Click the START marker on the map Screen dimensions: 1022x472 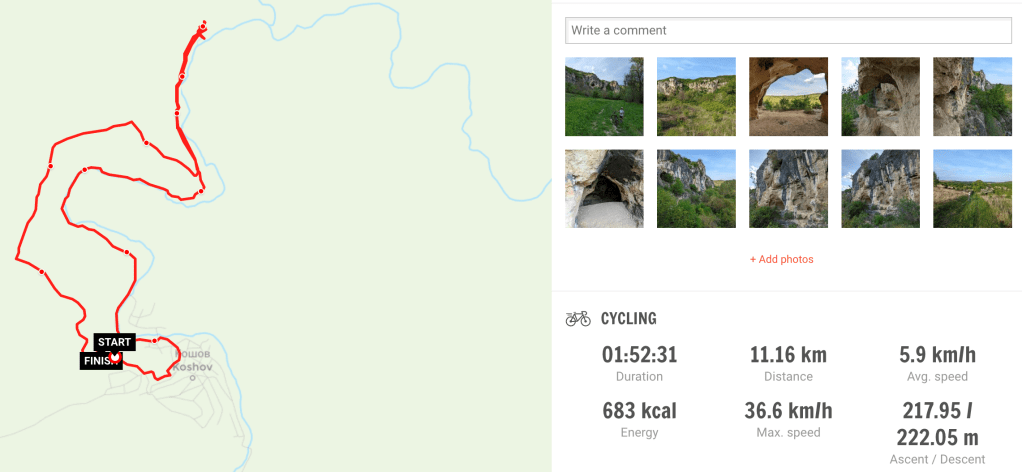coord(114,342)
